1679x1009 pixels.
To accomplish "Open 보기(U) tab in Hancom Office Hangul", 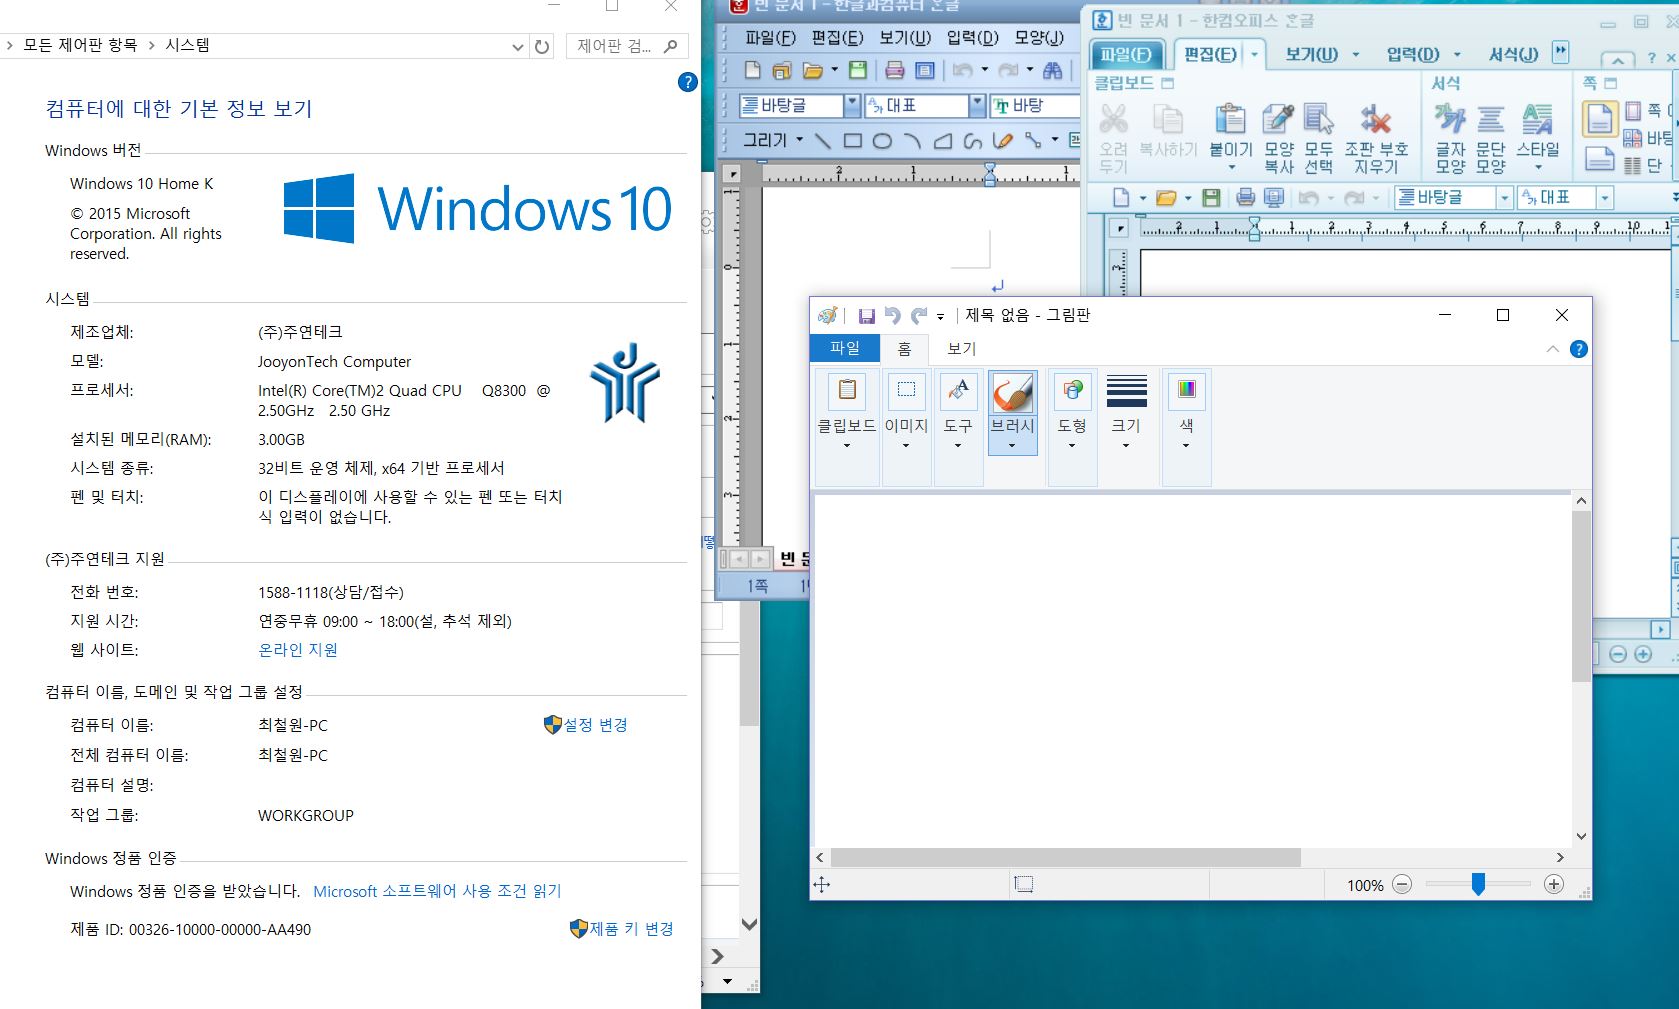I will click(1312, 54).
